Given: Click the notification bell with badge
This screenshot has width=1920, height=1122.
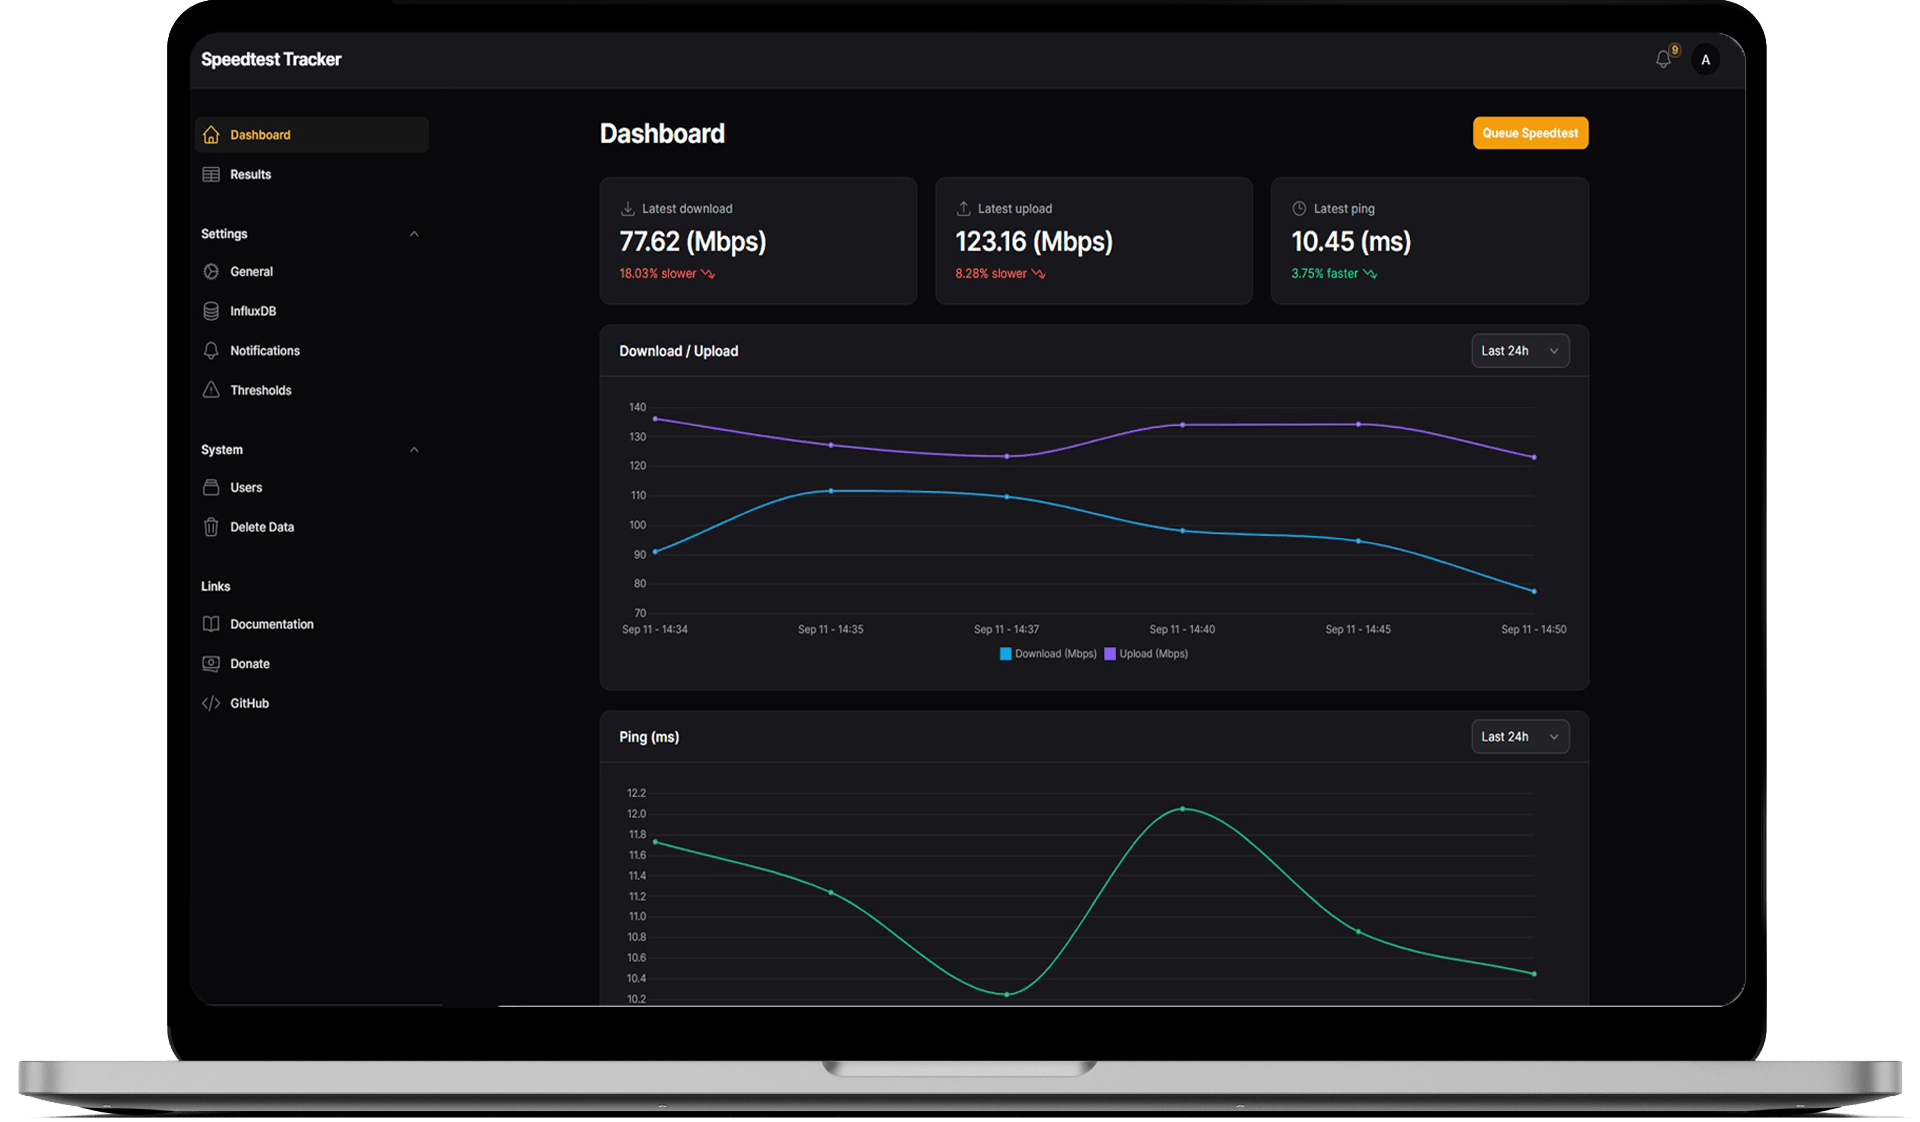Looking at the screenshot, I should 1662,59.
